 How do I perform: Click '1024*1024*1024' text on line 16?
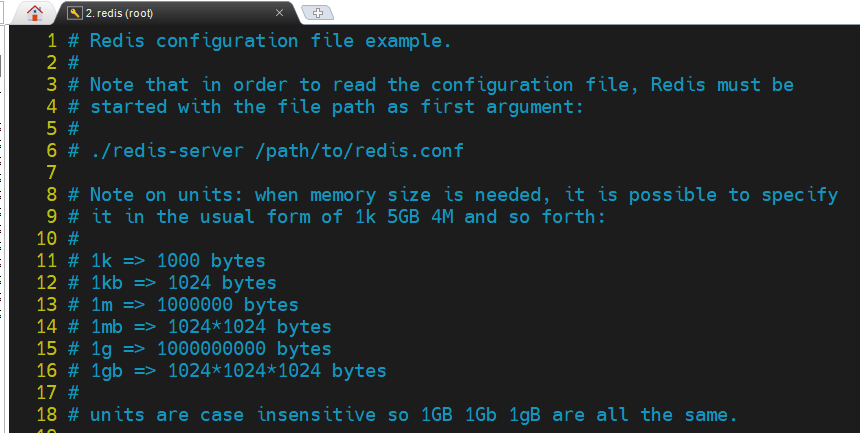[244, 370]
